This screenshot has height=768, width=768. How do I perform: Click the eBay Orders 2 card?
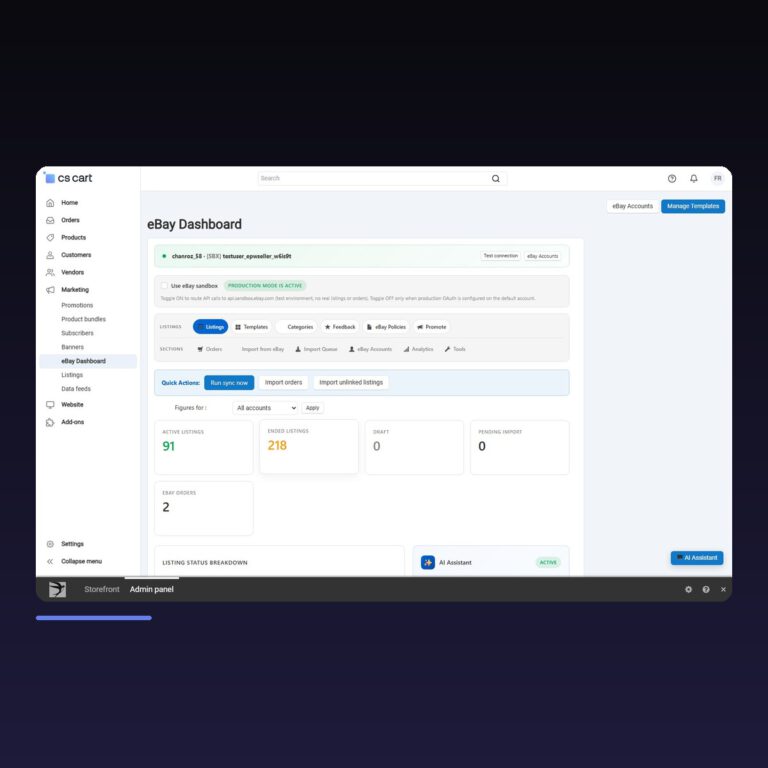click(204, 508)
